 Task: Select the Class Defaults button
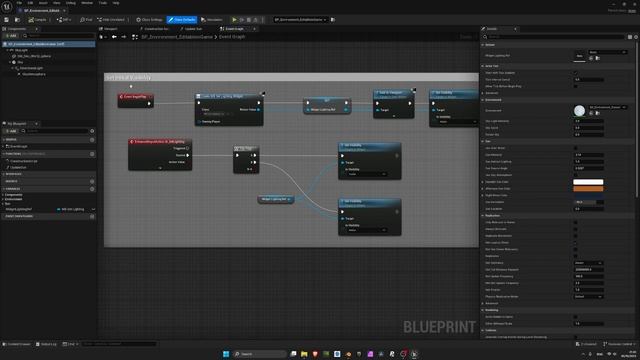click(182, 20)
